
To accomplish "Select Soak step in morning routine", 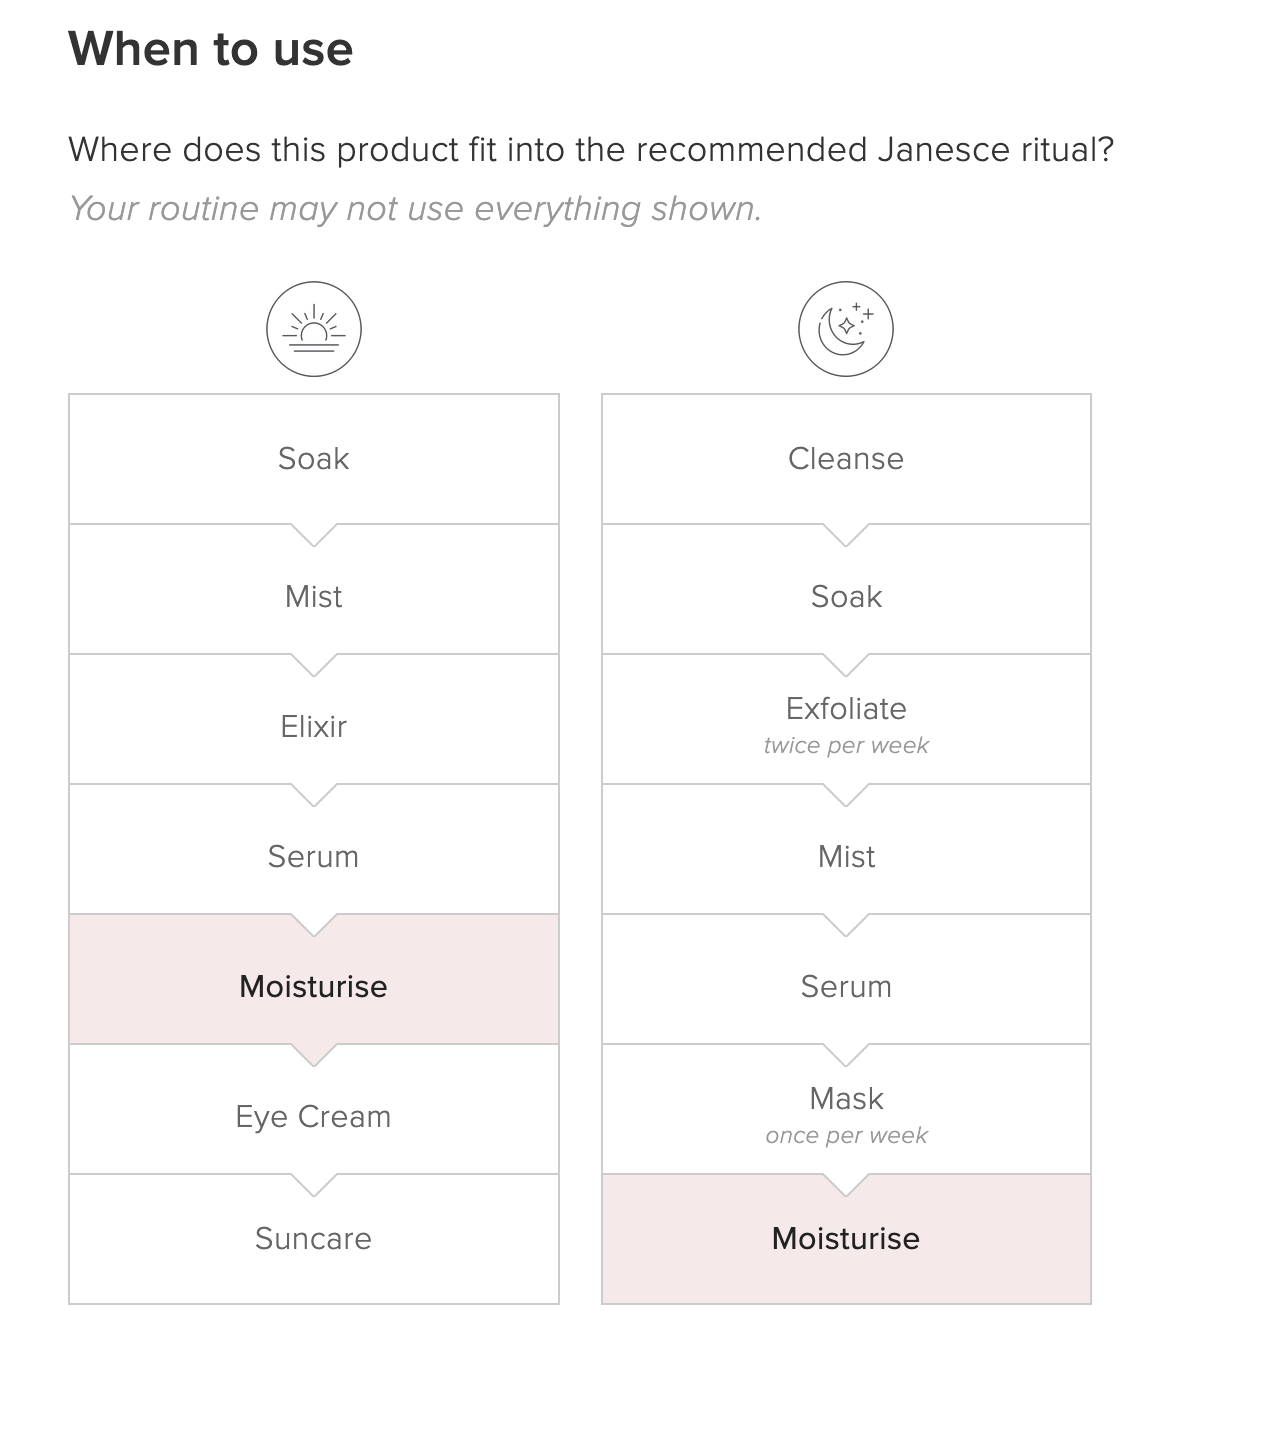I will 314,459.
